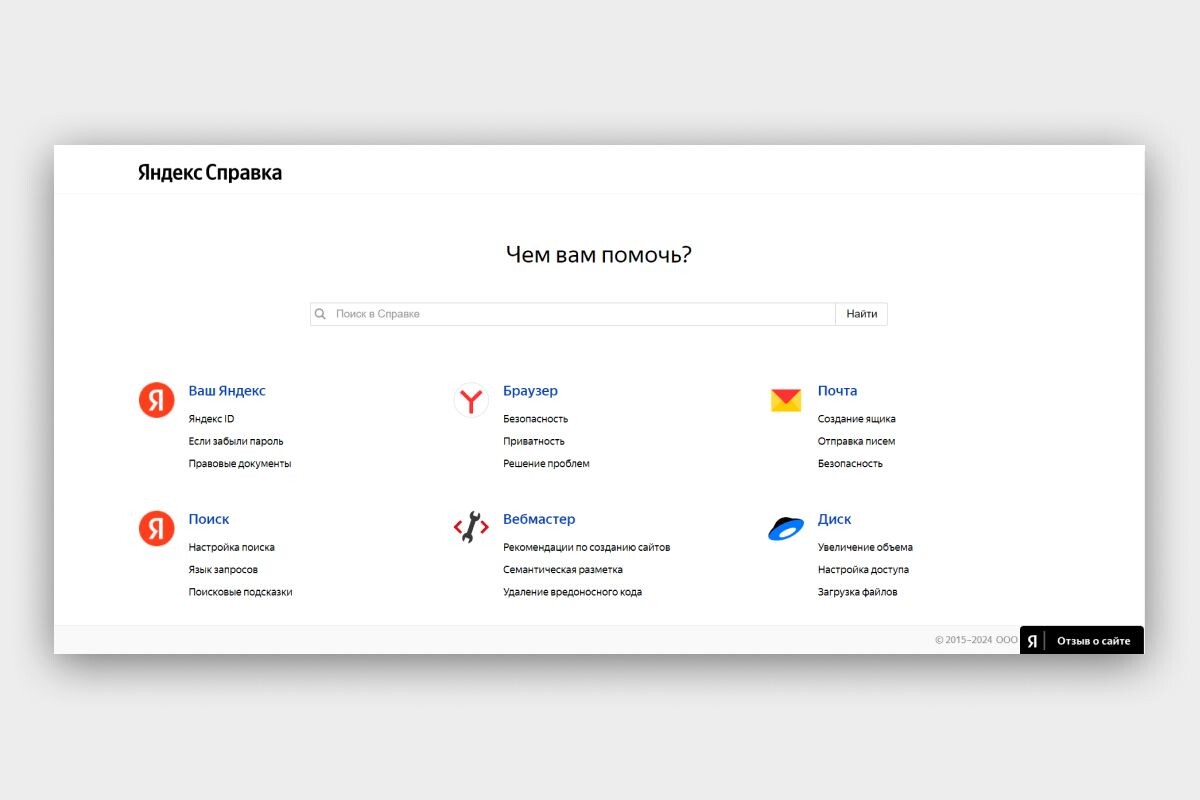Screen dimensions: 1200x800
Task: Open the Увеличение объема link
Action: (865, 548)
